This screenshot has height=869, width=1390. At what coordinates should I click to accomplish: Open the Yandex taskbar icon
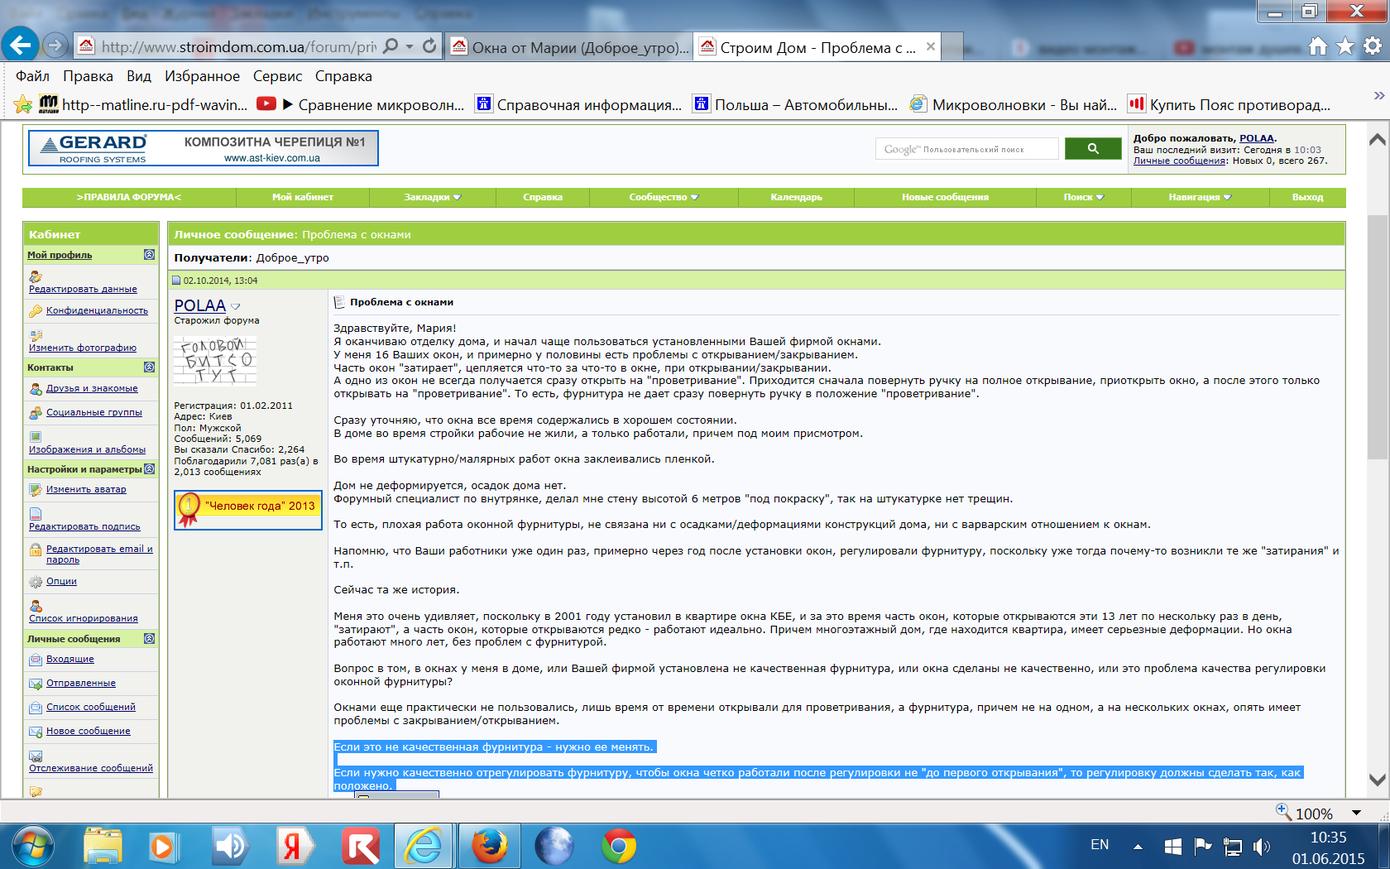pyautogui.click(x=293, y=846)
